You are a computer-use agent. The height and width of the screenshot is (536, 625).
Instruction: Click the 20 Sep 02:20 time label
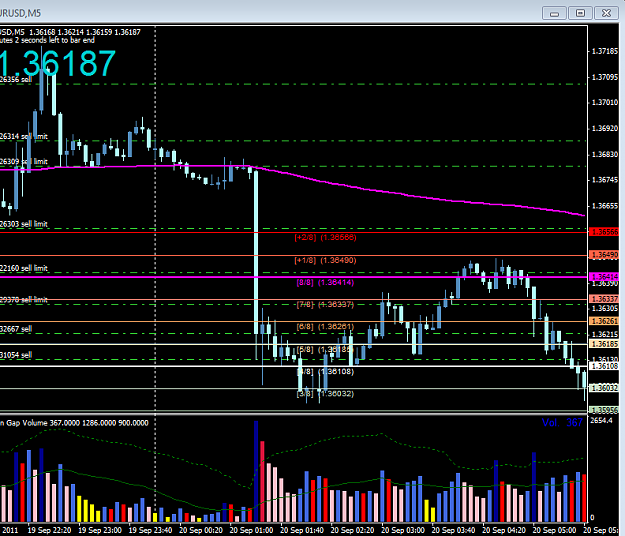tap(353, 530)
